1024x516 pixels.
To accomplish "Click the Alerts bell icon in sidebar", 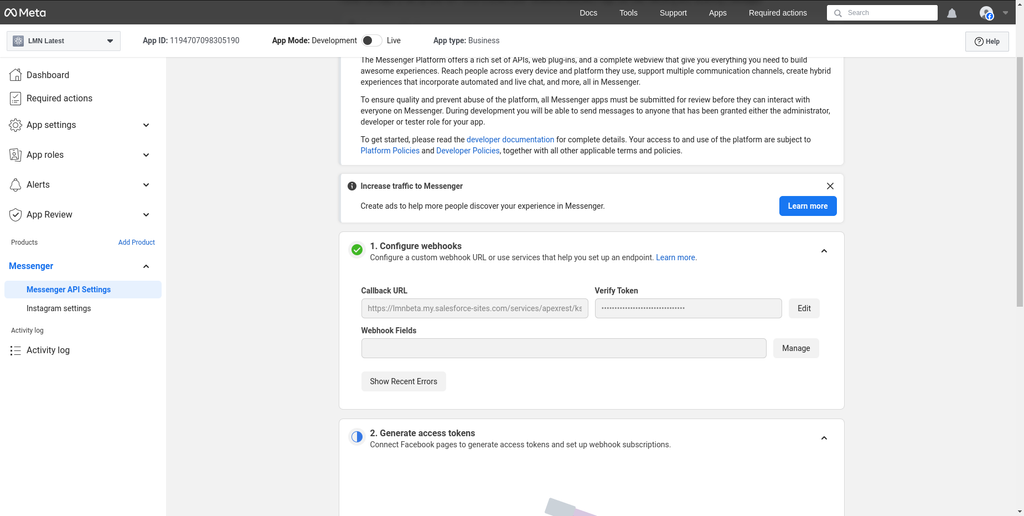I will [x=16, y=185].
